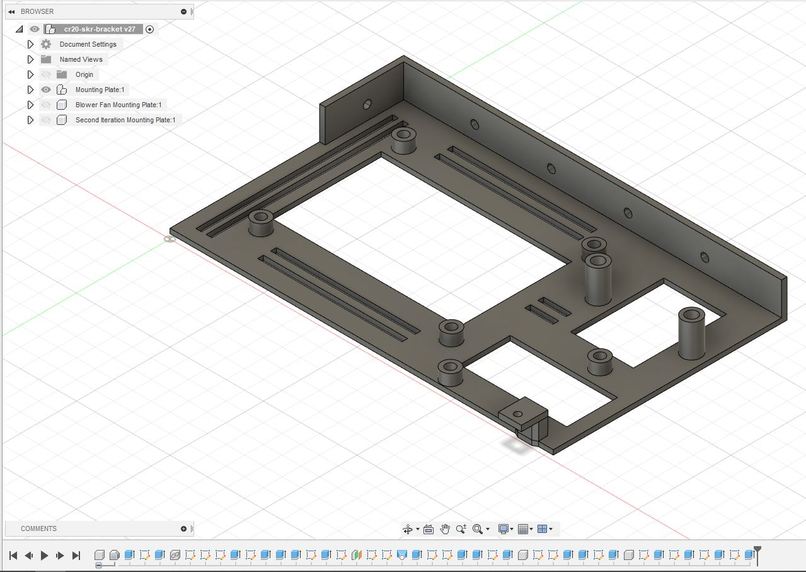Jump to timeline end

pos(76,555)
